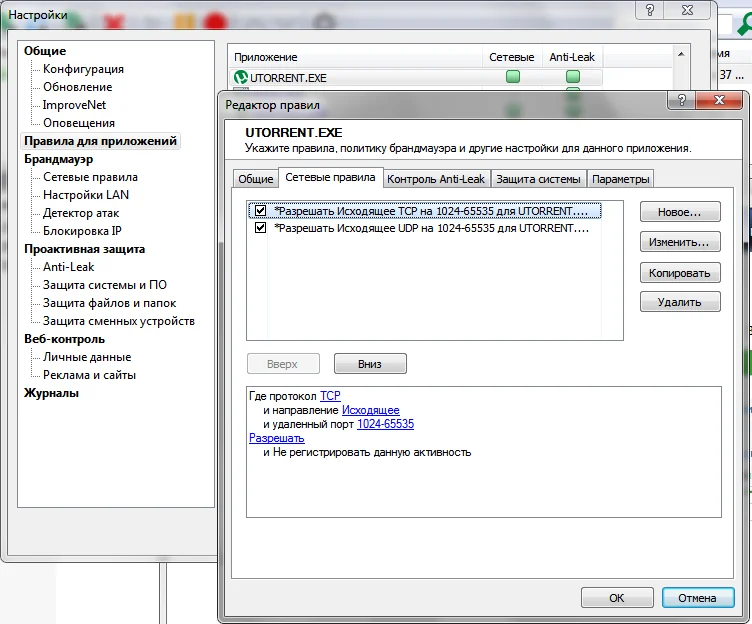Open Конфигурация in settings tree

(x=83, y=69)
